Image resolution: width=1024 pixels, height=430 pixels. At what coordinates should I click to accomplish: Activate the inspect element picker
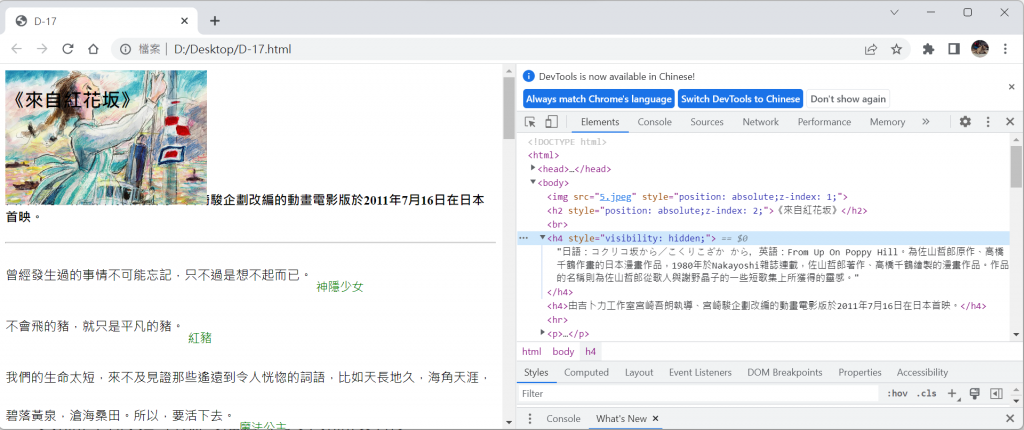(530, 122)
